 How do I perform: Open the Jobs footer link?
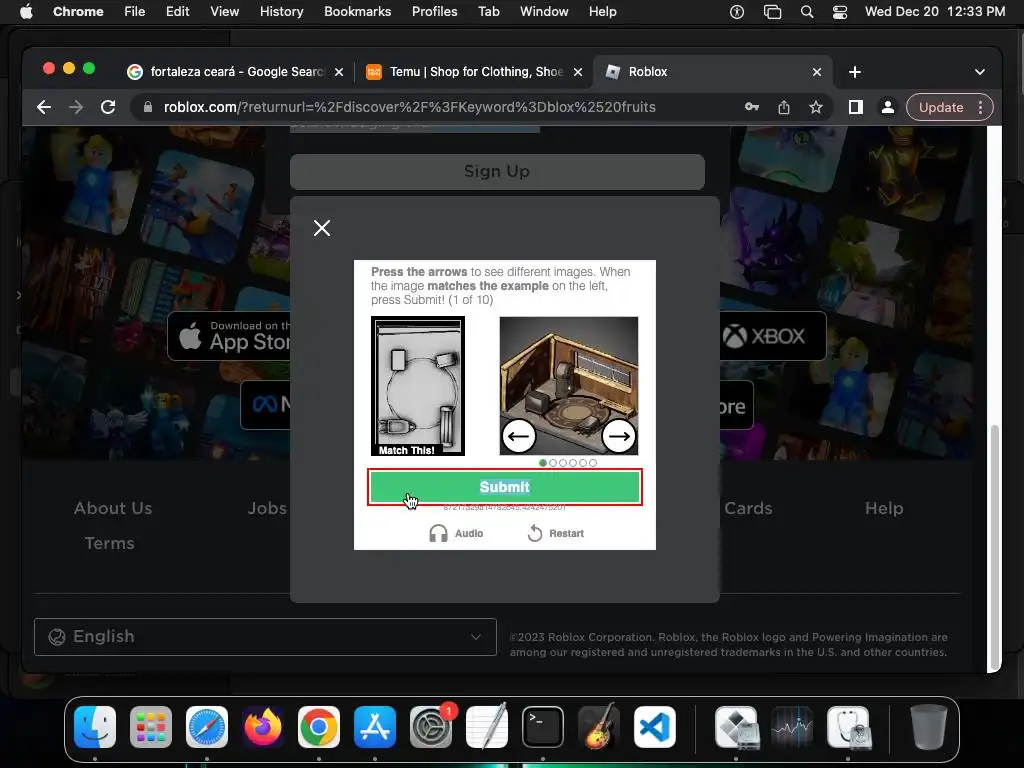(x=267, y=508)
